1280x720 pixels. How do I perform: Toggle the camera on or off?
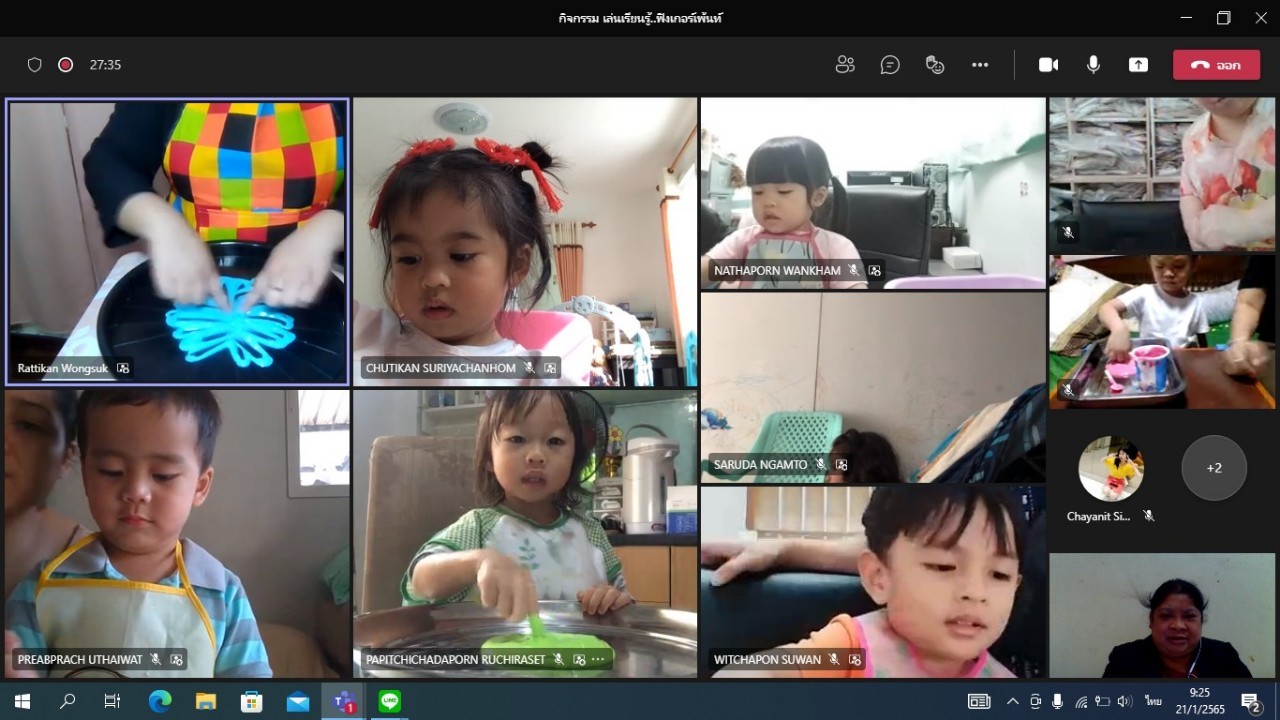click(x=1048, y=65)
